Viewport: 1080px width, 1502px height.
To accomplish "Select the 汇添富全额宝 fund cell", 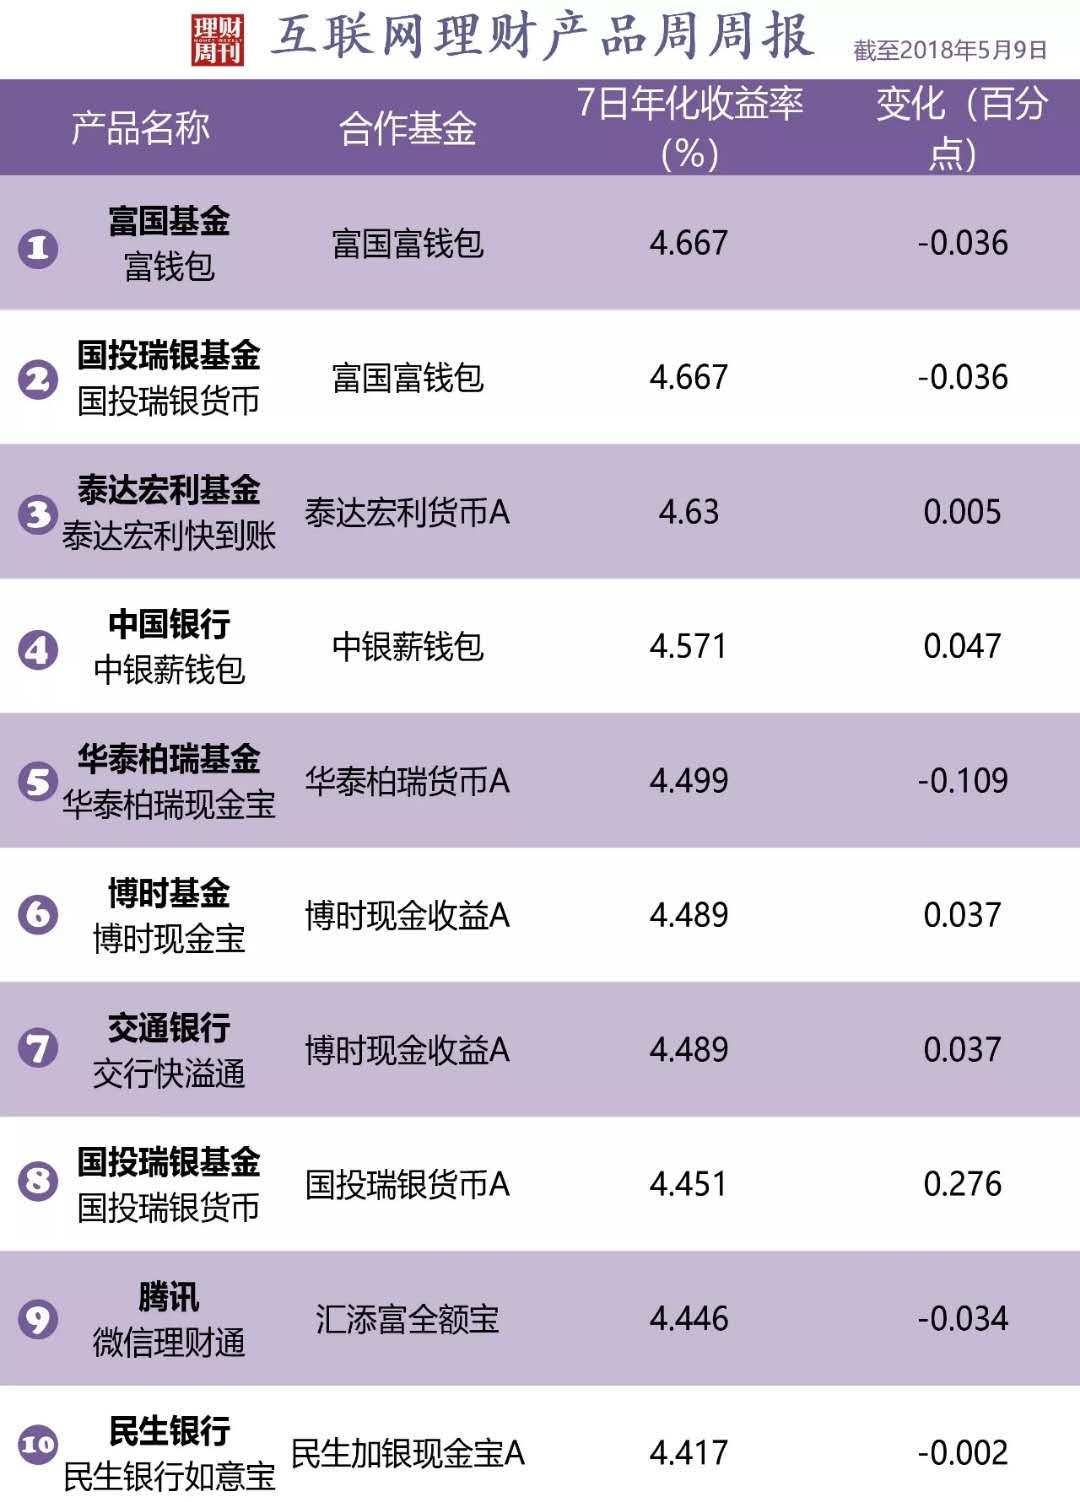I will [x=407, y=1319].
